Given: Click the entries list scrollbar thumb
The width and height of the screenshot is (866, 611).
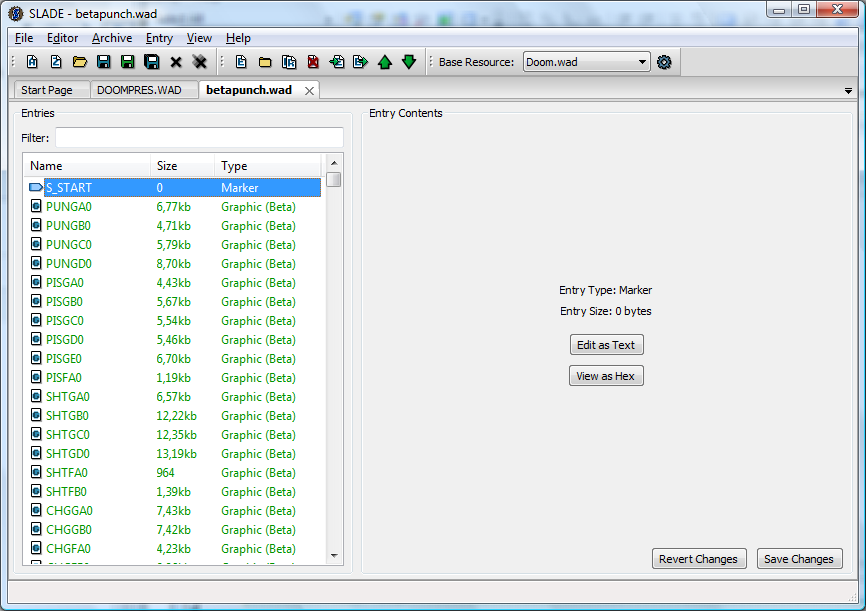Looking at the screenshot, I should coord(334,180).
